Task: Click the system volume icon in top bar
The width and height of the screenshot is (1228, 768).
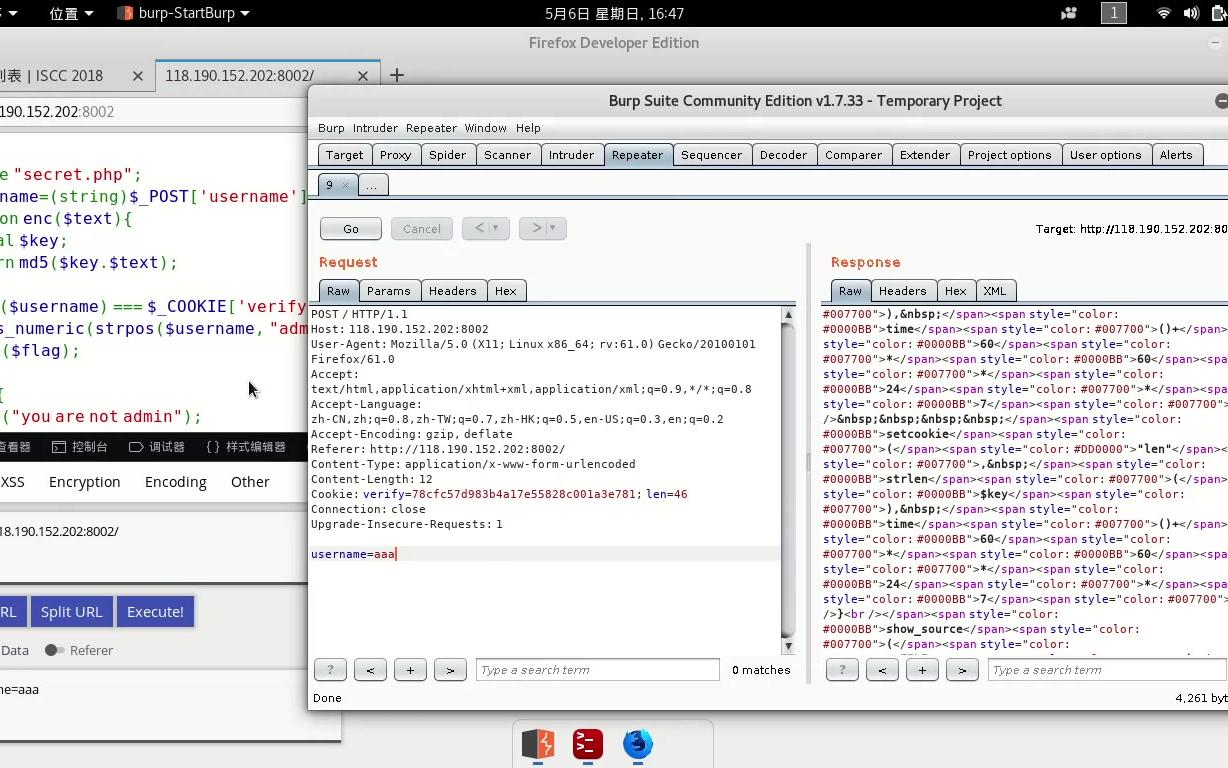Action: (x=1191, y=13)
